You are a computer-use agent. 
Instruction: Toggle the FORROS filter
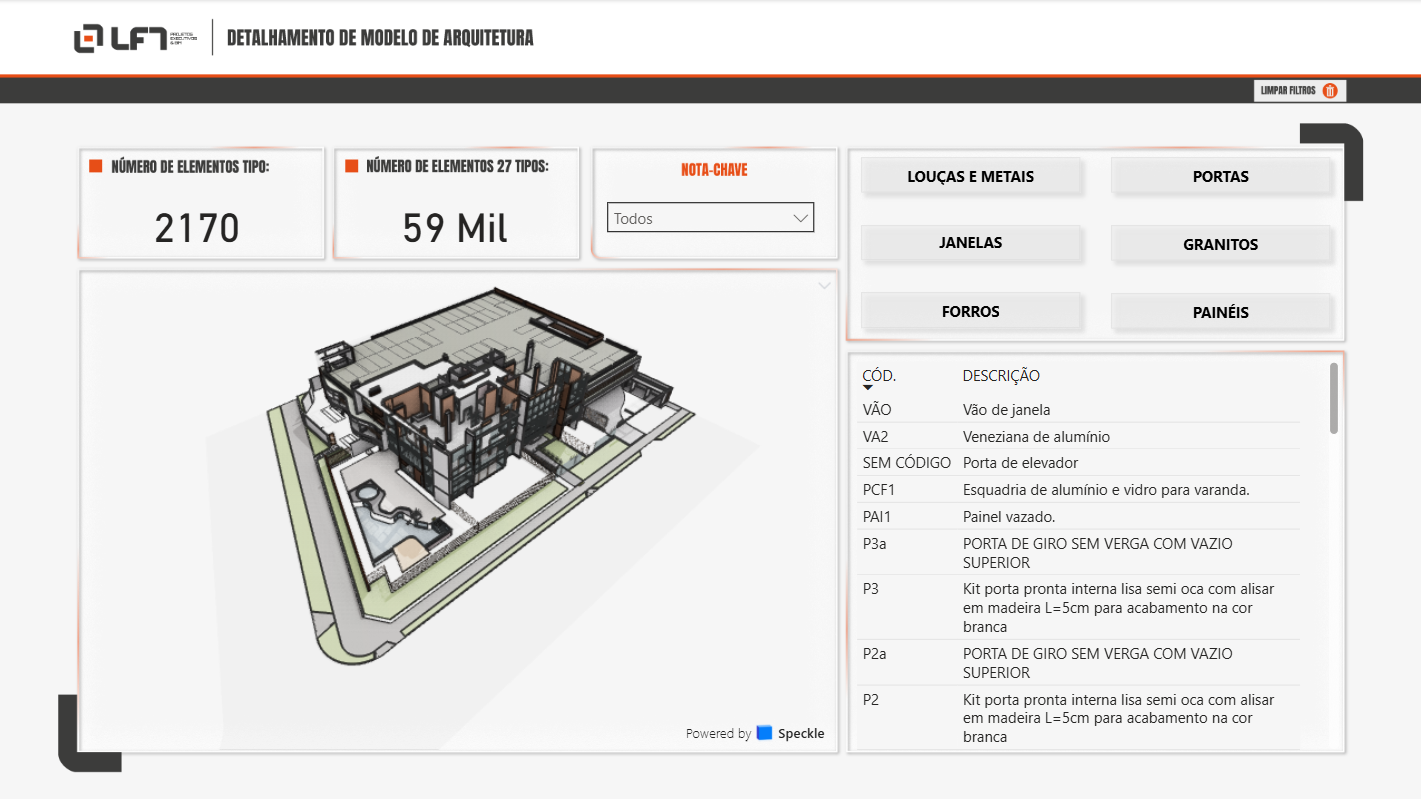pos(971,311)
